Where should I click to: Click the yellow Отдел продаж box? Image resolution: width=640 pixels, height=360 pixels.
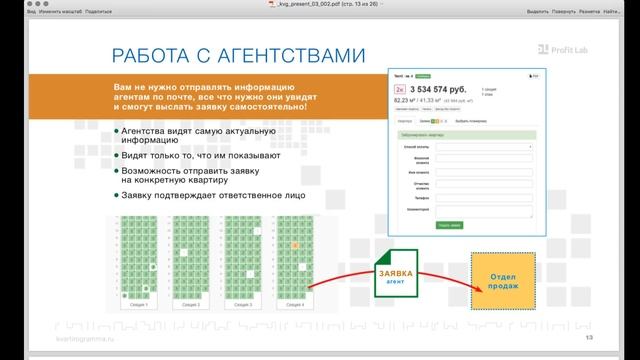(503, 281)
